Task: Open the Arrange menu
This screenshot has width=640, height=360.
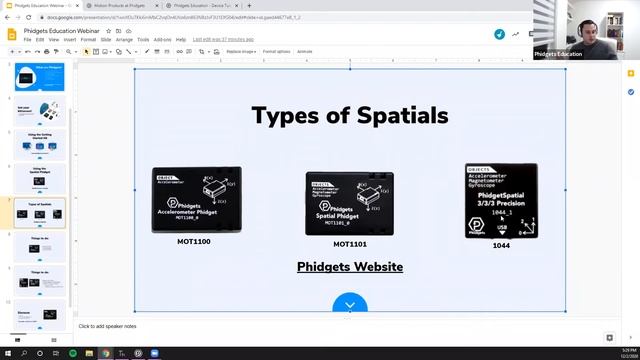Action: [x=124, y=40]
